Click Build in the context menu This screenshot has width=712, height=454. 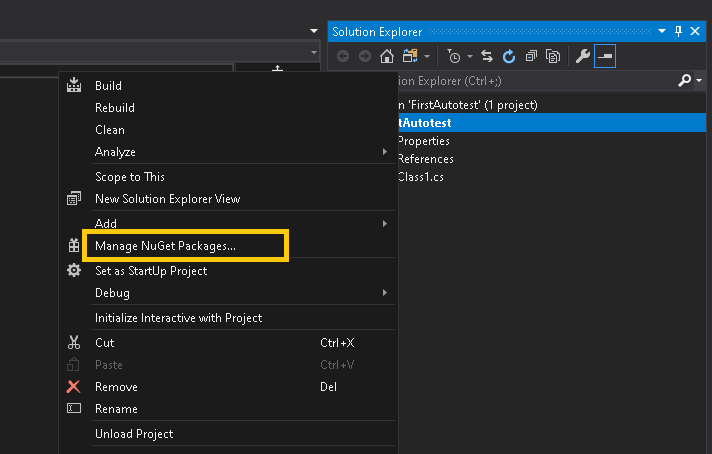108,86
